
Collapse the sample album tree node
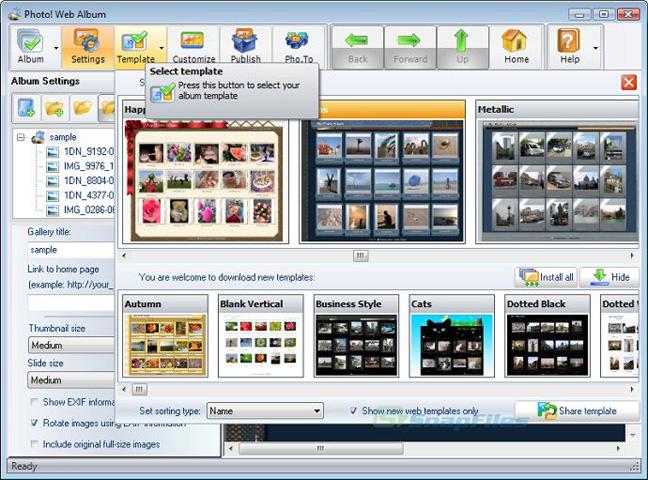click(21, 137)
